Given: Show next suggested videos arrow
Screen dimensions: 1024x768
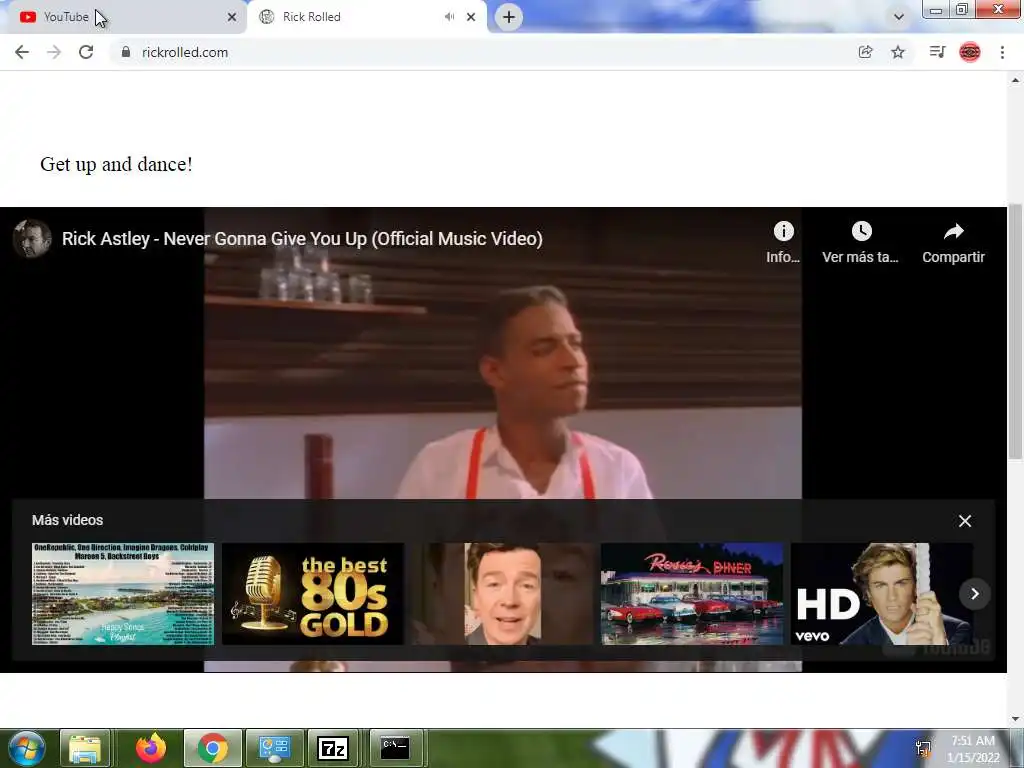Looking at the screenshot, I should (974, 594).
